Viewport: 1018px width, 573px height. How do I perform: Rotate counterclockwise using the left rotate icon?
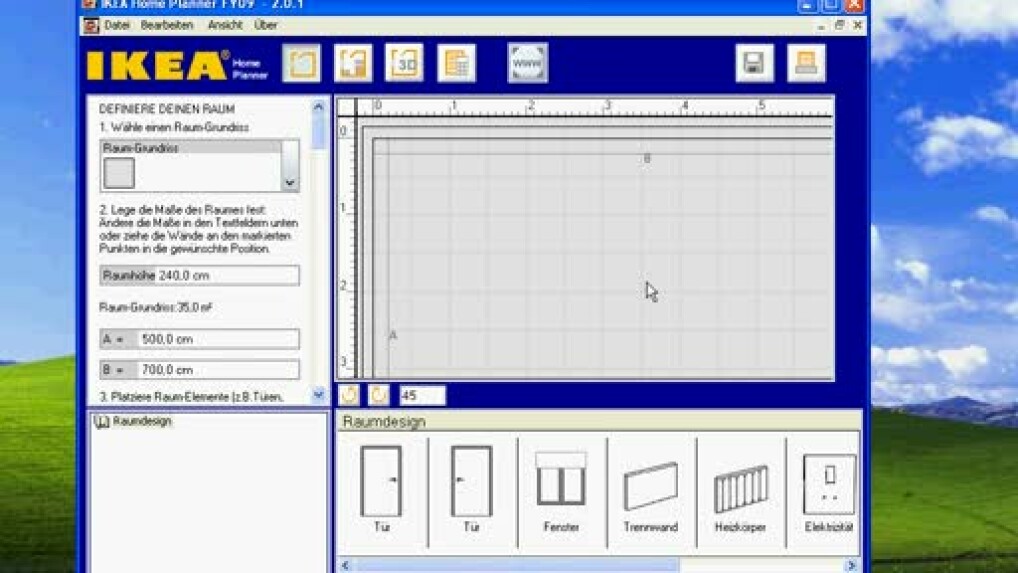pos(350,395)
